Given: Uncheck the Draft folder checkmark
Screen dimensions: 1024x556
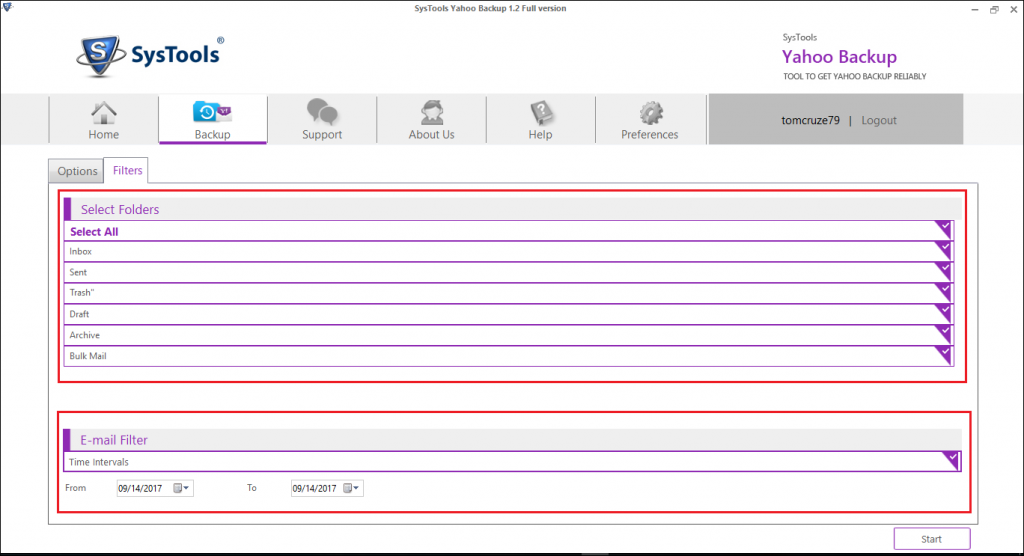Looking at the screenshot, I should click(943, 313).
